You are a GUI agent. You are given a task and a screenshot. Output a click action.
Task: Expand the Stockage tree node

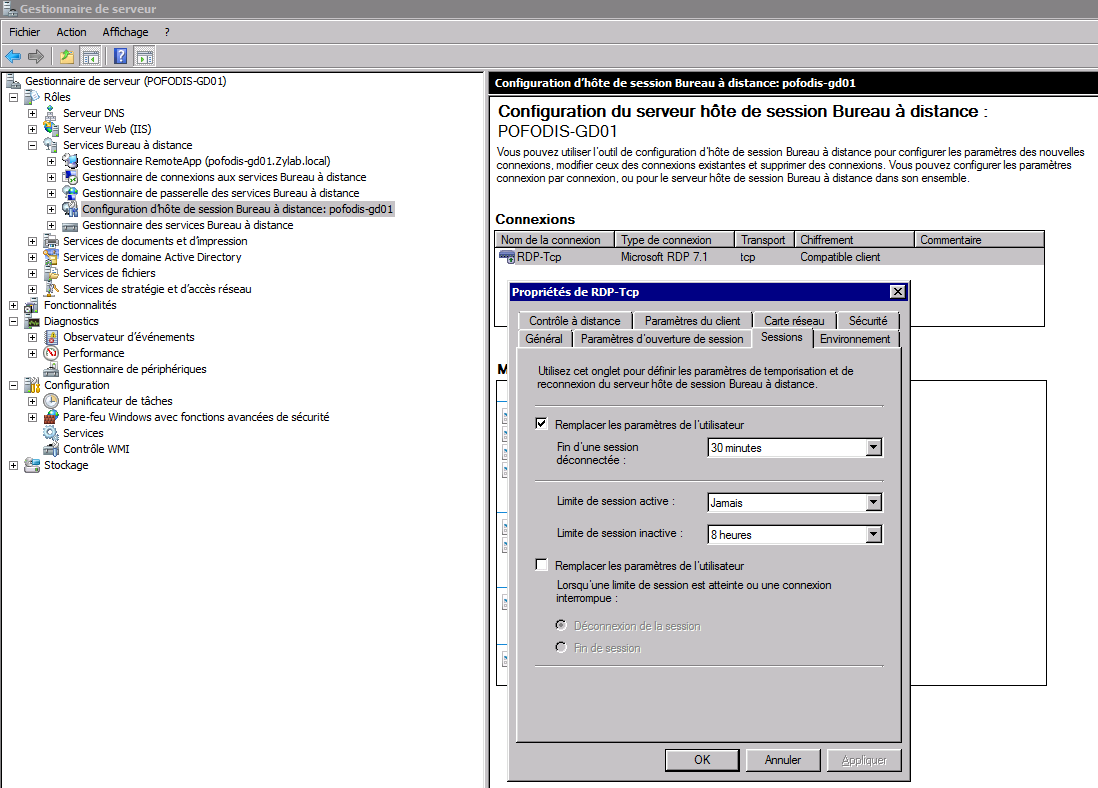click(x=13, y=465)
